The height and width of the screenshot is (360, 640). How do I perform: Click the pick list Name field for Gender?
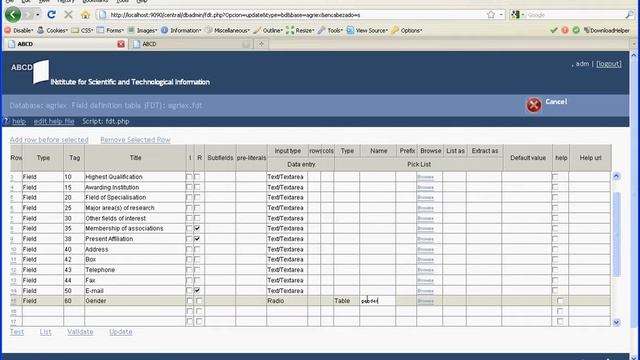point(378,301)
